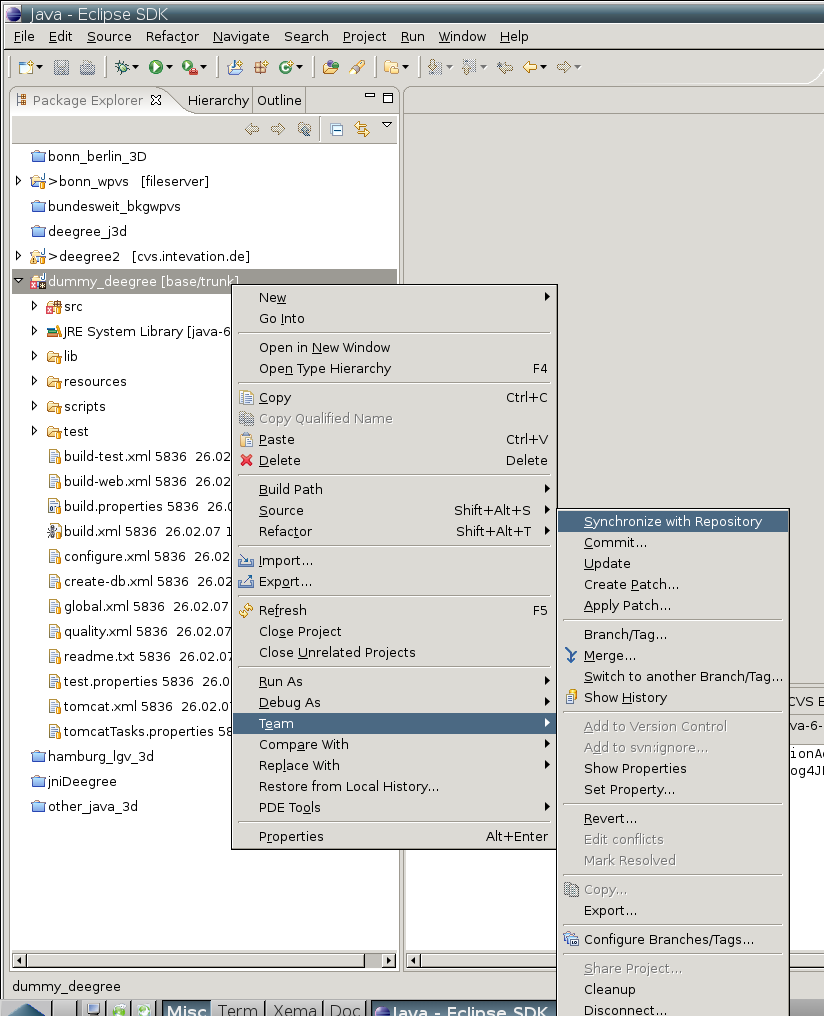
Task: Click the Package Explorer horizontal scrollbar
Action: [195, 960]
